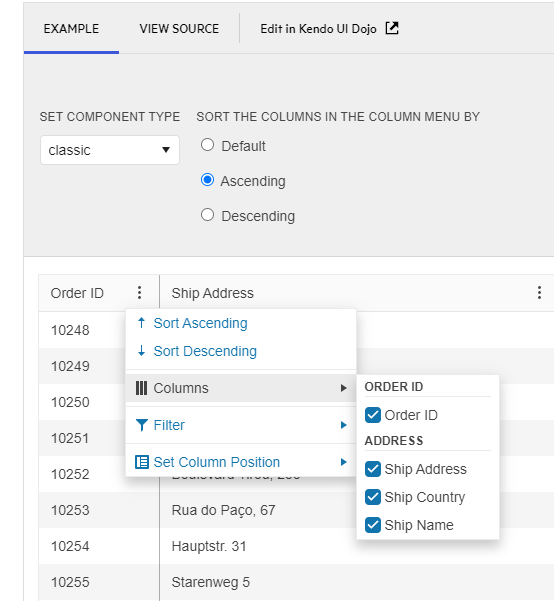Expand the Set Column Position submenu arrow
This screenshot has height=601, width=554.
pyautogui.click(x=344, y=462)
